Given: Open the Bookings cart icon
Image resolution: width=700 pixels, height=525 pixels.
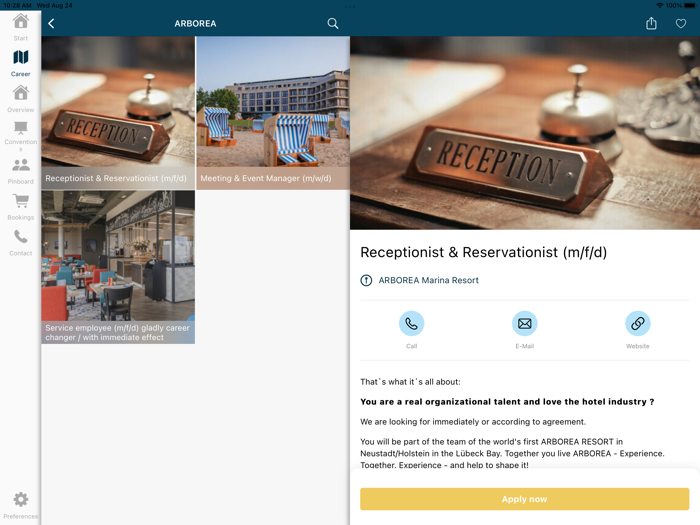Looking at the screenshot, I should click(21, 201).
